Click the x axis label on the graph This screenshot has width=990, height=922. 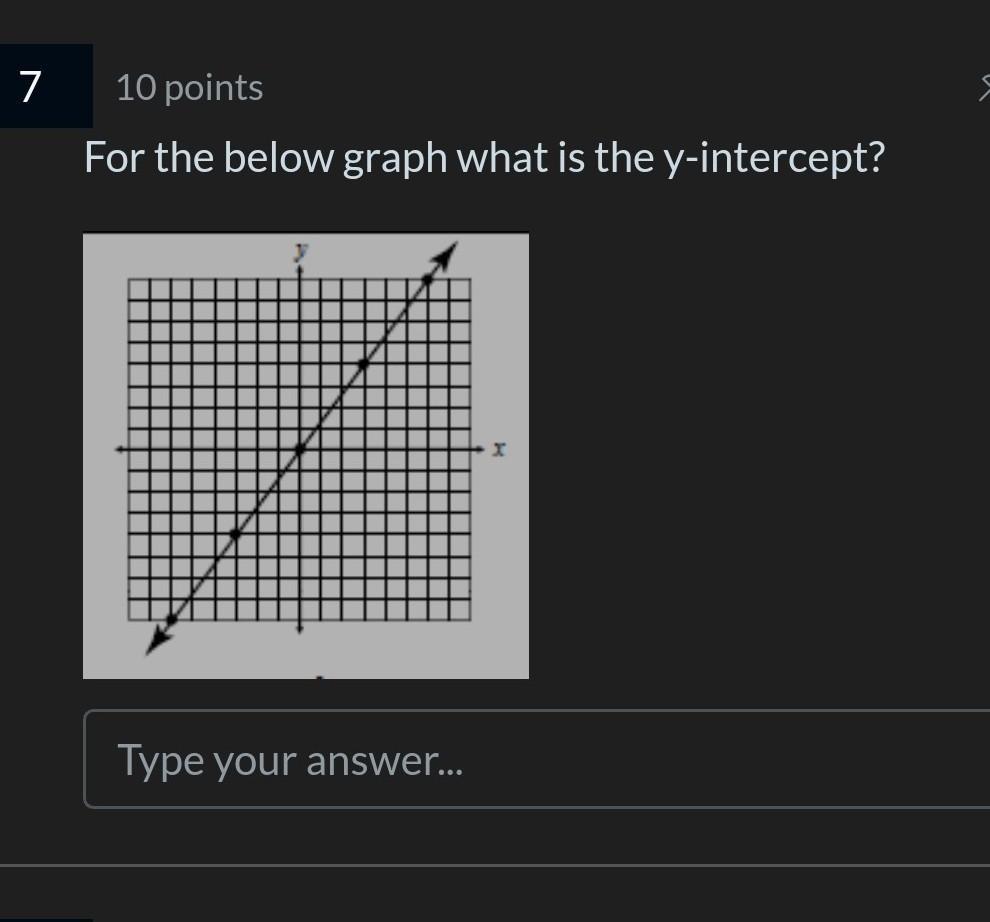click(x=499, y=449)
